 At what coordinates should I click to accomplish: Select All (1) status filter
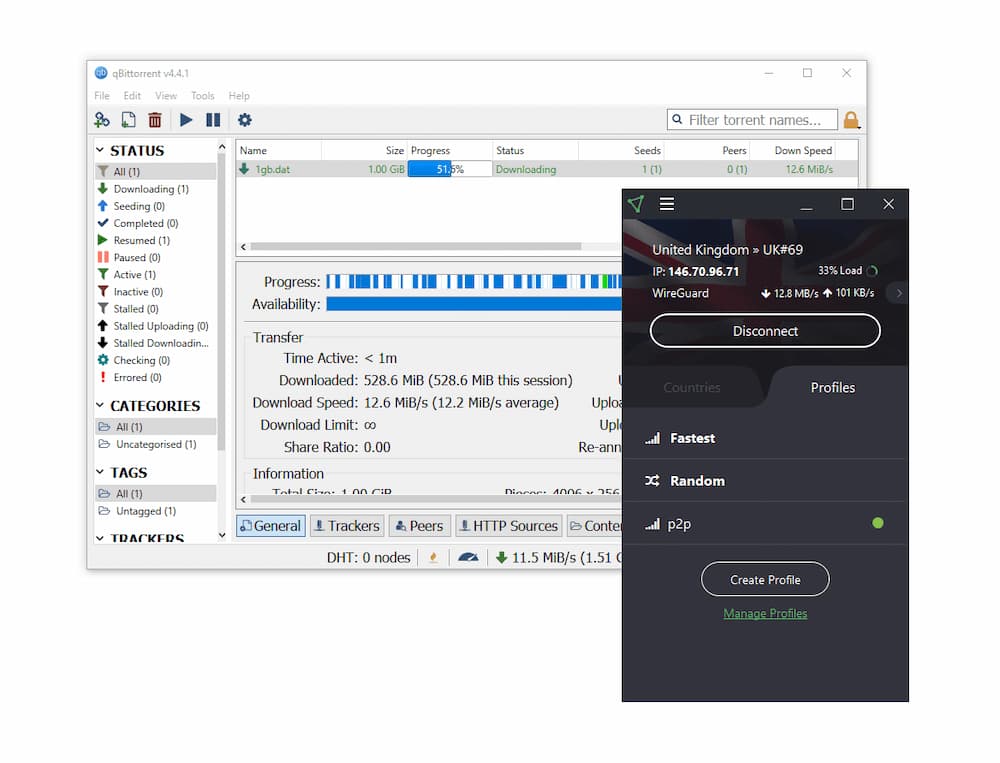pos(156,172)
